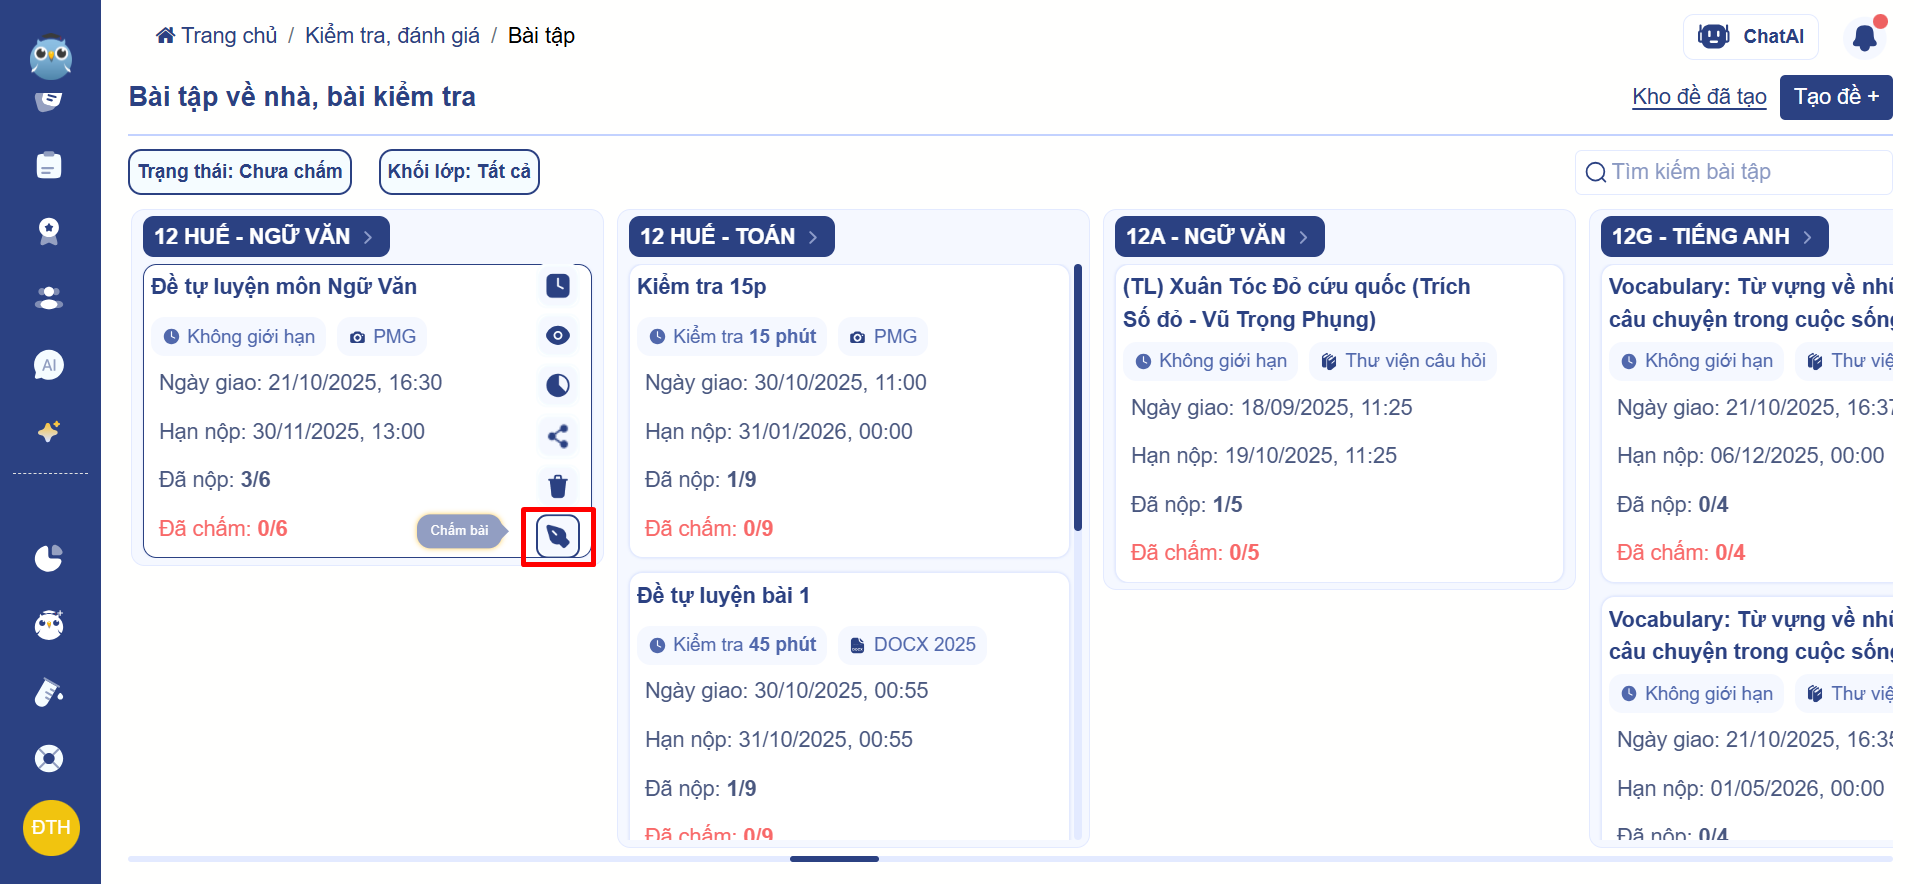1914x884 pixels.
Task: Click the Chấm bài pen icon
Action: click(558, 537)
